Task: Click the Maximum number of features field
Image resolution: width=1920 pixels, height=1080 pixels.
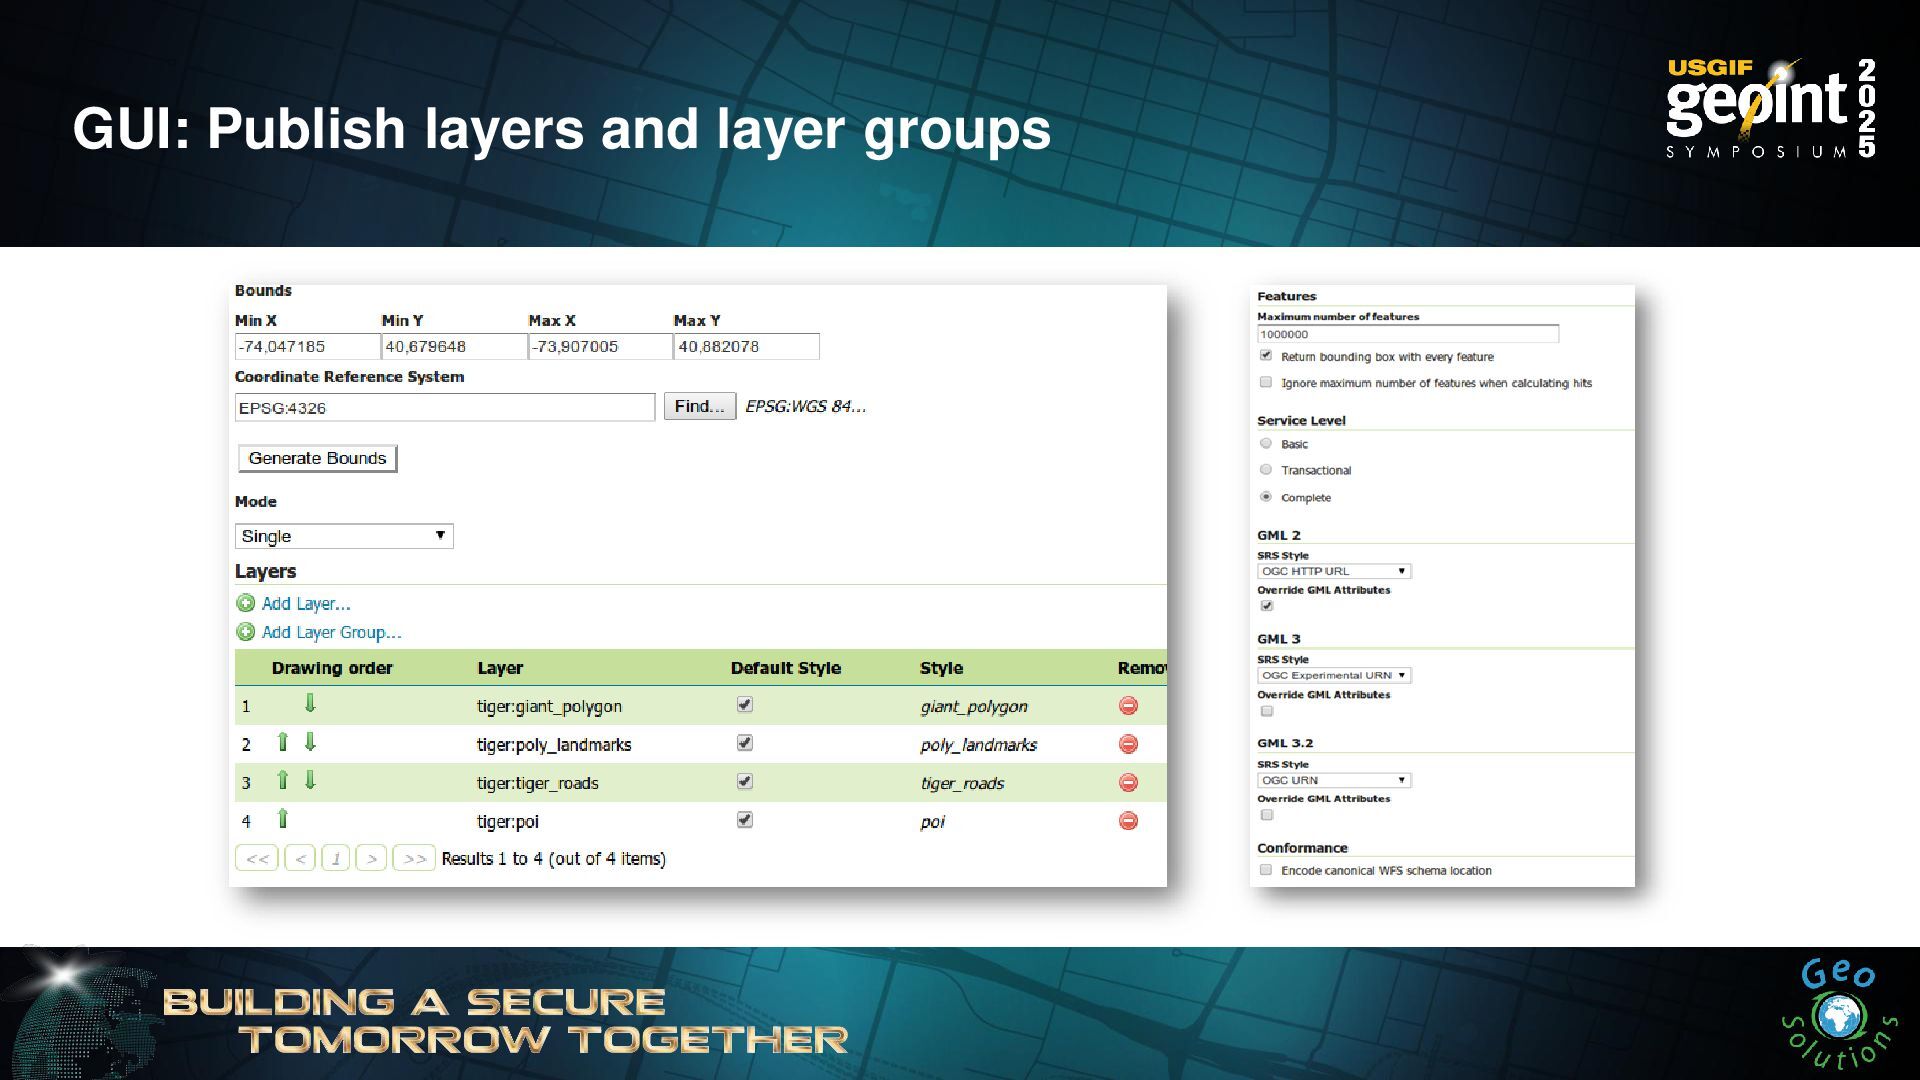Action: click(1407, 334)
